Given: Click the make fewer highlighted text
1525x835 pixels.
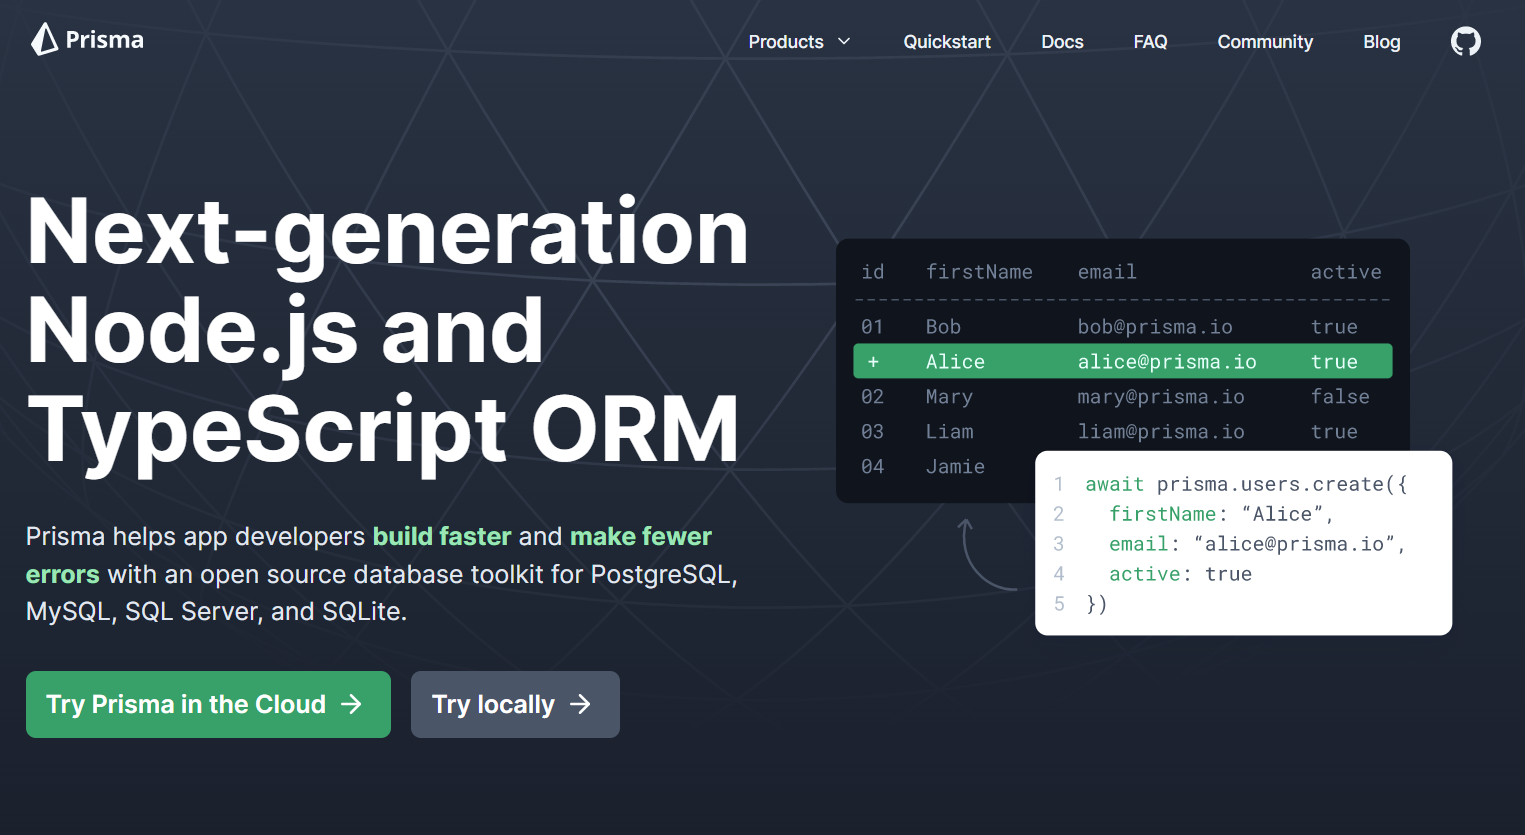Looking at the screenshot, I should pos(641,536).
